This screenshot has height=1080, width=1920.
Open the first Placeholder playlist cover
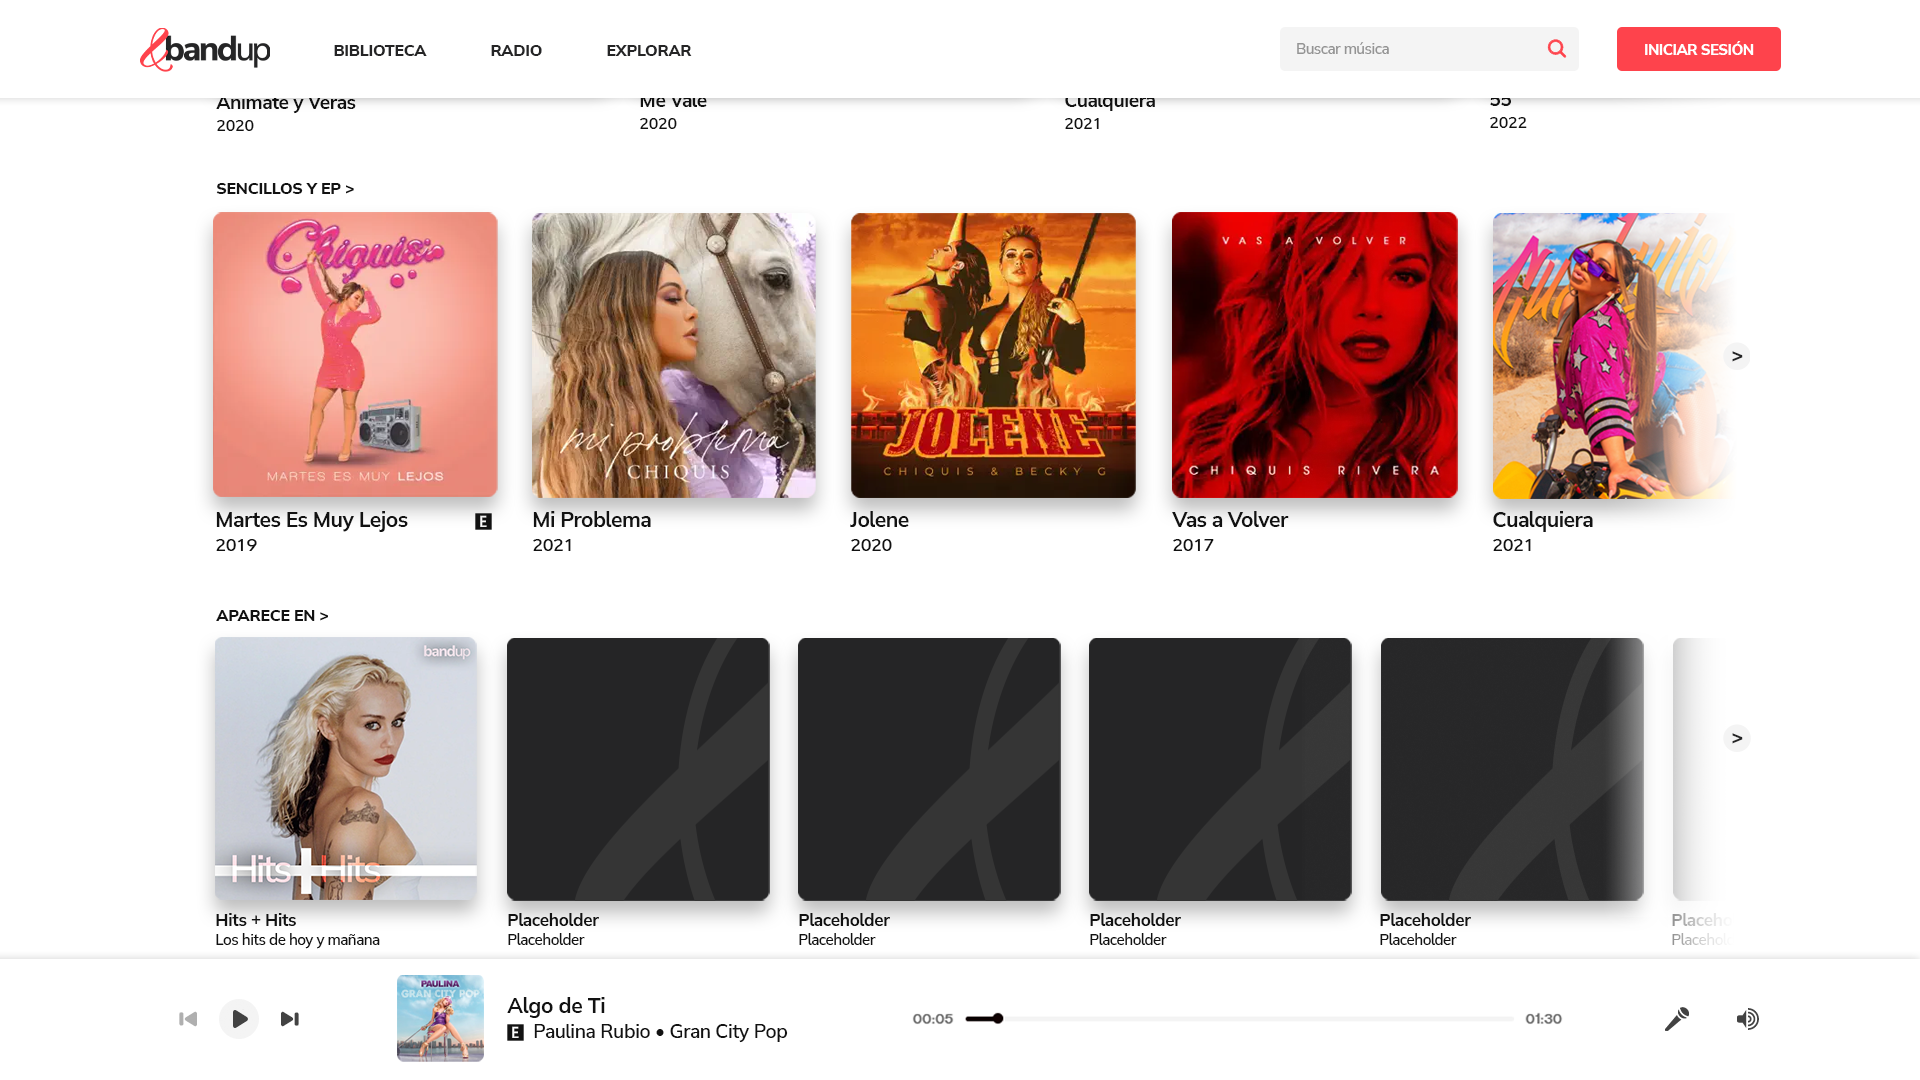(638, 769)
